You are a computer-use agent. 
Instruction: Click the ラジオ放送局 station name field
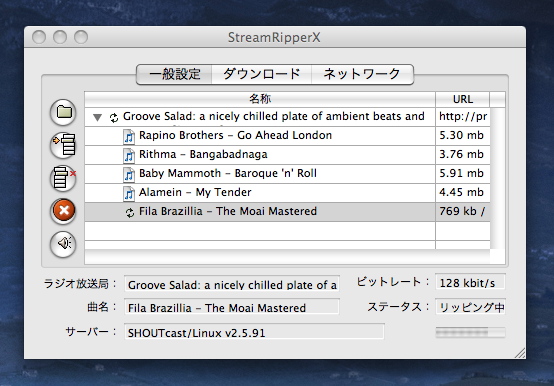coord(232,284)
